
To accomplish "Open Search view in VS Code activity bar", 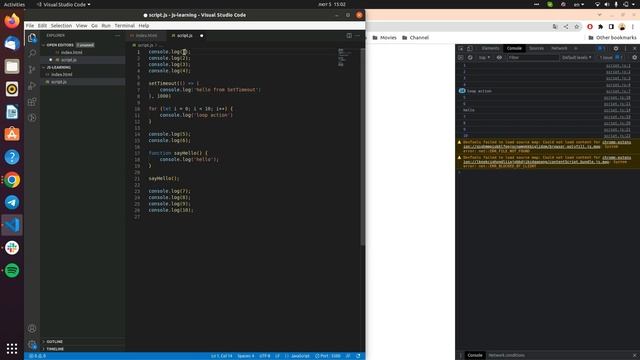I will (x=32, y=53).
